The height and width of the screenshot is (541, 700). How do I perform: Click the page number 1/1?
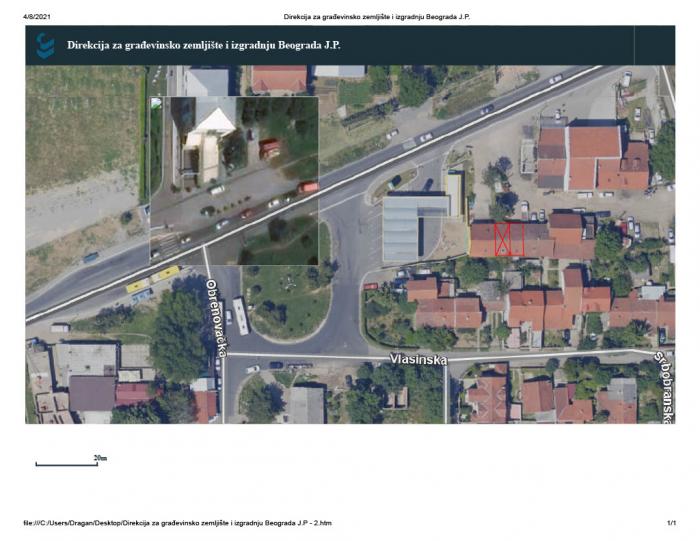[x=671, y=523]
